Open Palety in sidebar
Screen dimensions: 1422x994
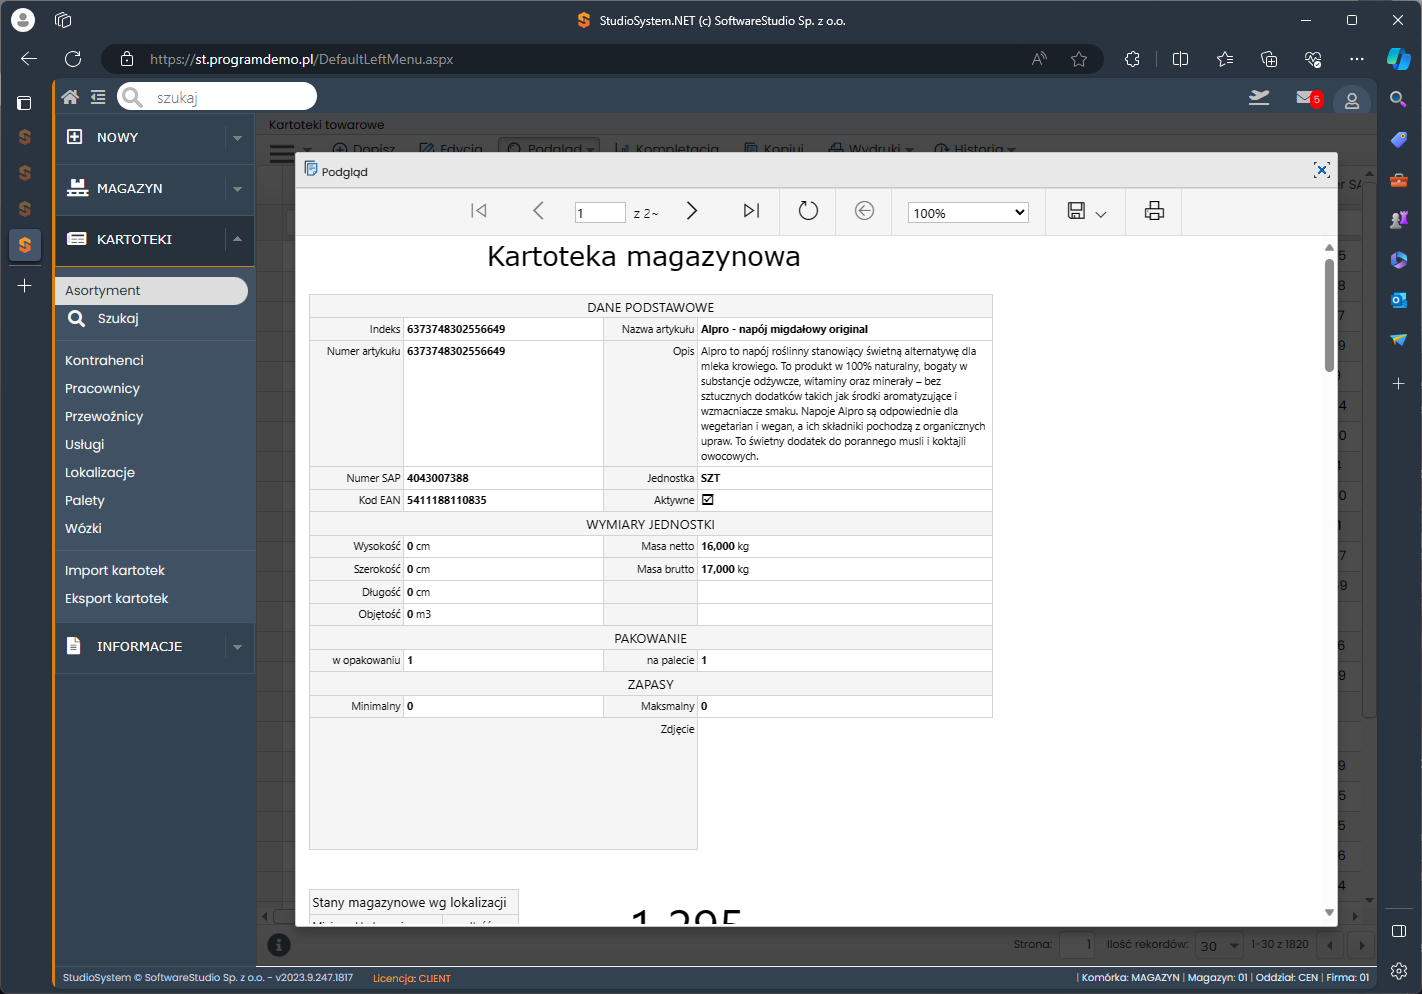coord(85,500)
